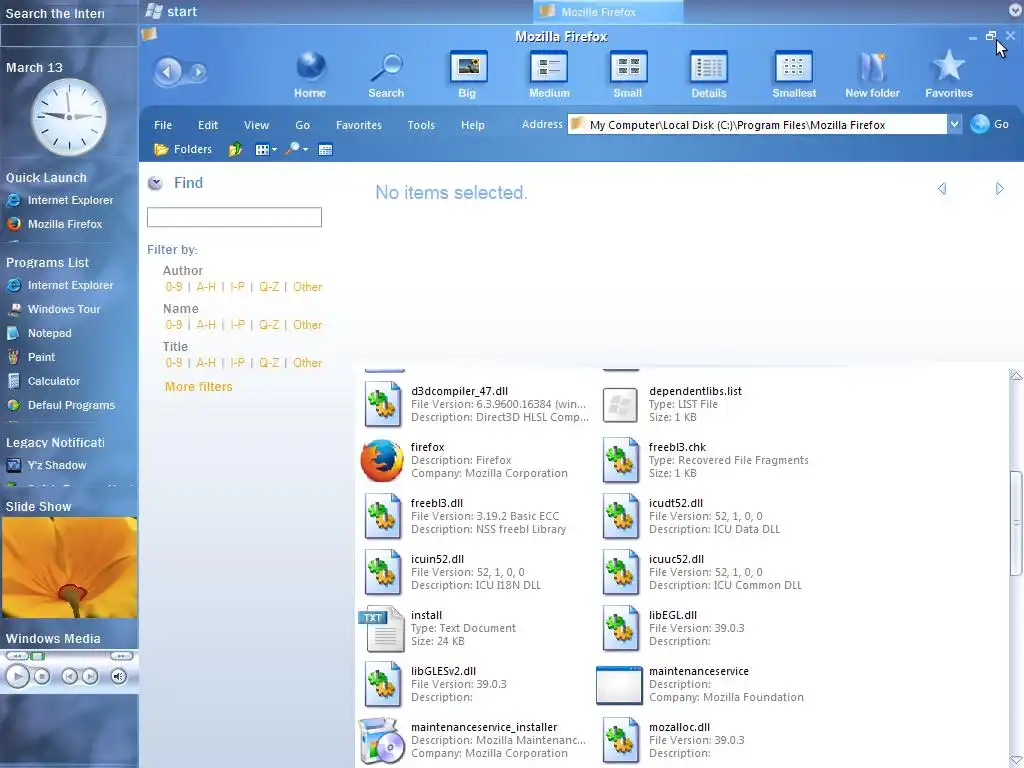Filter Author by A-H
Viewport: 1024px width, 768px height.
click(206, 287)
